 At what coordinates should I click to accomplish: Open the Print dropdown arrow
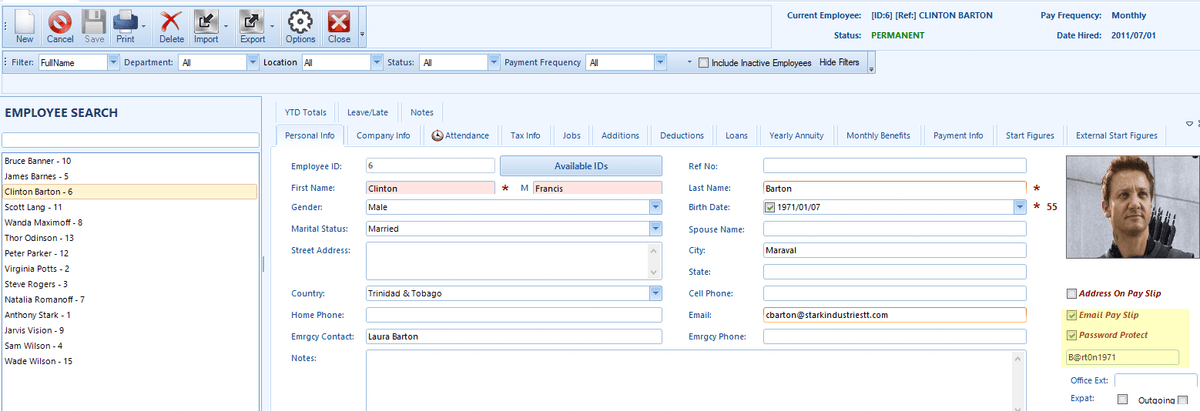[x=143, y=25]
